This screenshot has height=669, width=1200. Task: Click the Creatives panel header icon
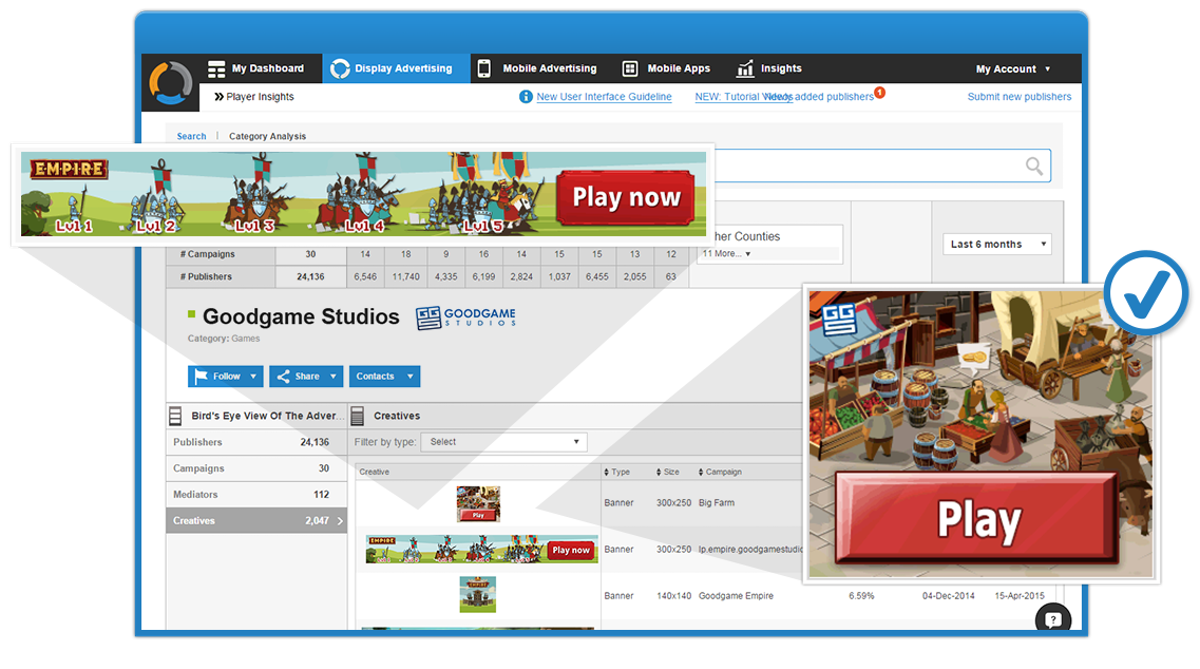coord(358,416)
